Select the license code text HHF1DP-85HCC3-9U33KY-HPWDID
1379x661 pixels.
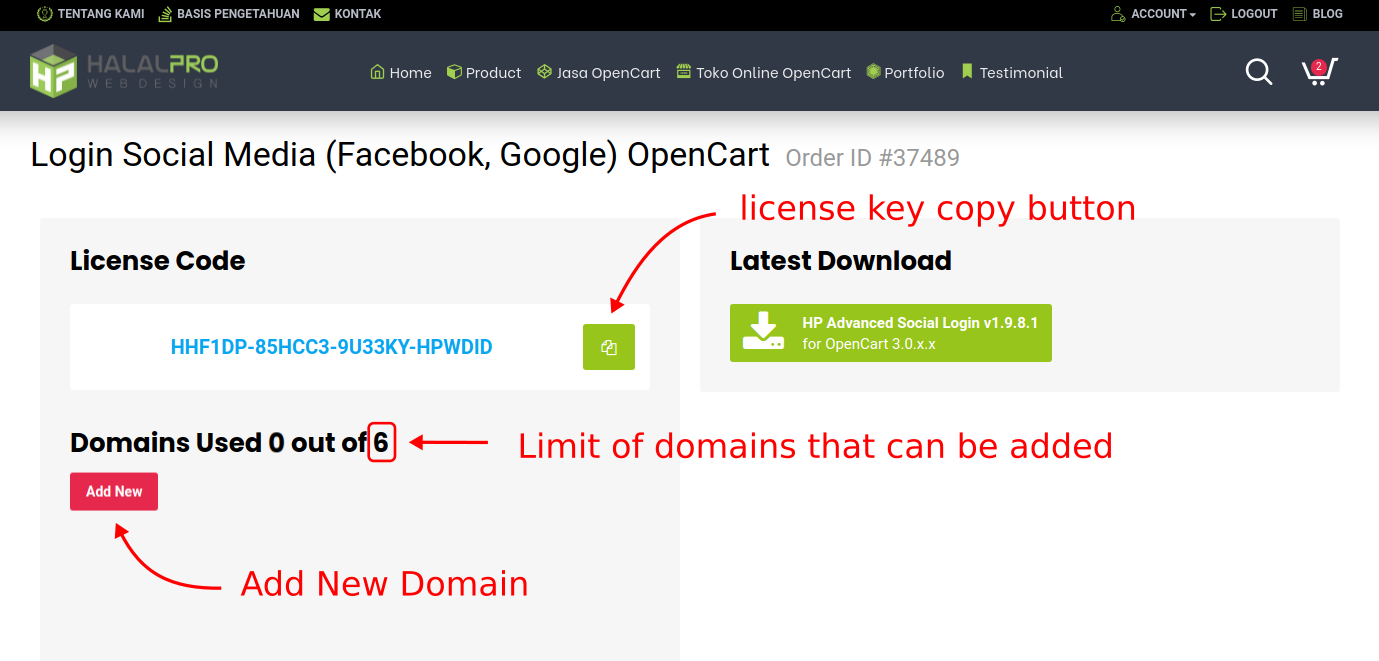pos(331,347)
